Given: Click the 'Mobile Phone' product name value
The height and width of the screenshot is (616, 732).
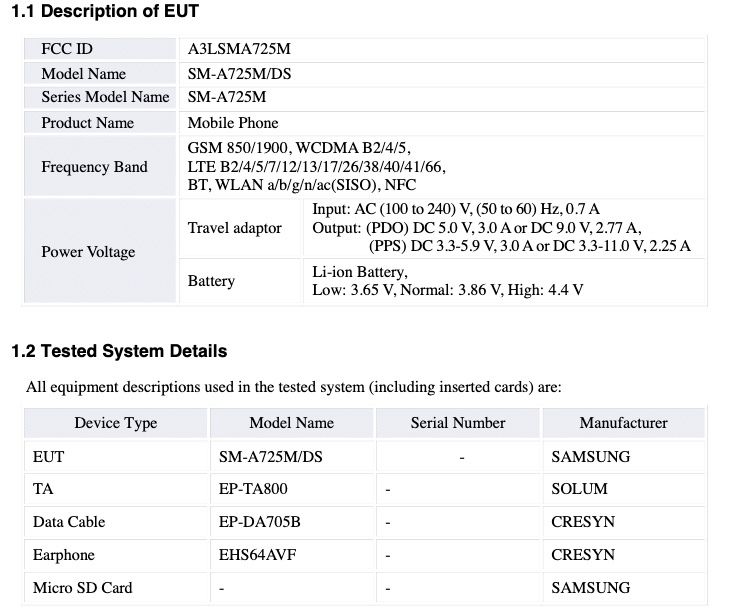Looking at the screenshot, I should (233, 123).
